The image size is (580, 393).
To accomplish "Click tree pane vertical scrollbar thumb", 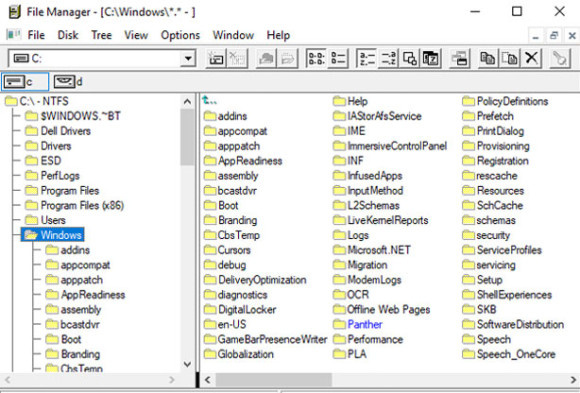I will point(188,137).
